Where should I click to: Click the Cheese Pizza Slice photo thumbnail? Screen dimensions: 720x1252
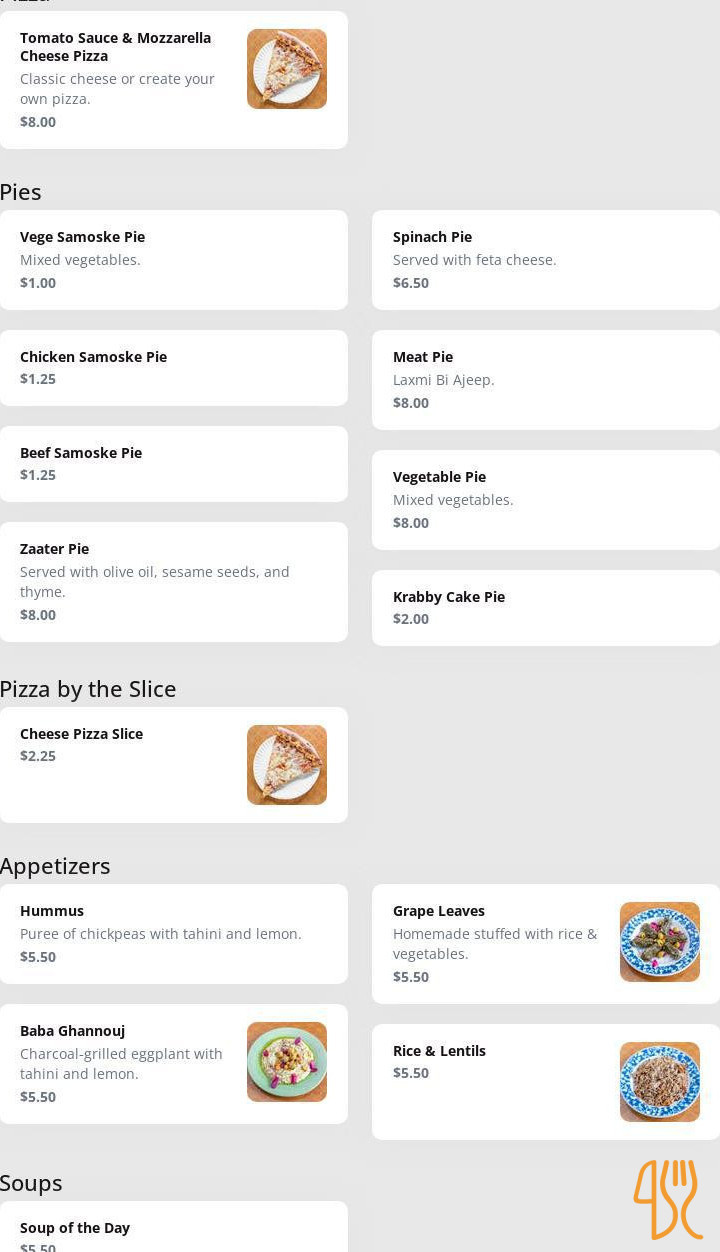coord(287,765)
